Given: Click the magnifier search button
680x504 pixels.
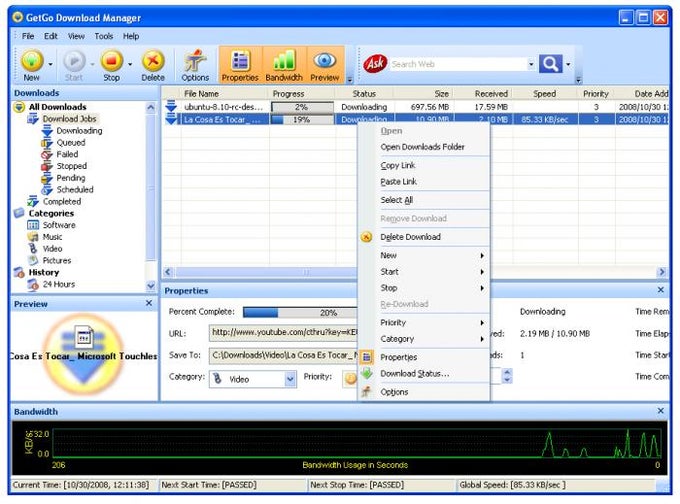Looking at the screenshot, I should [550, 64].
